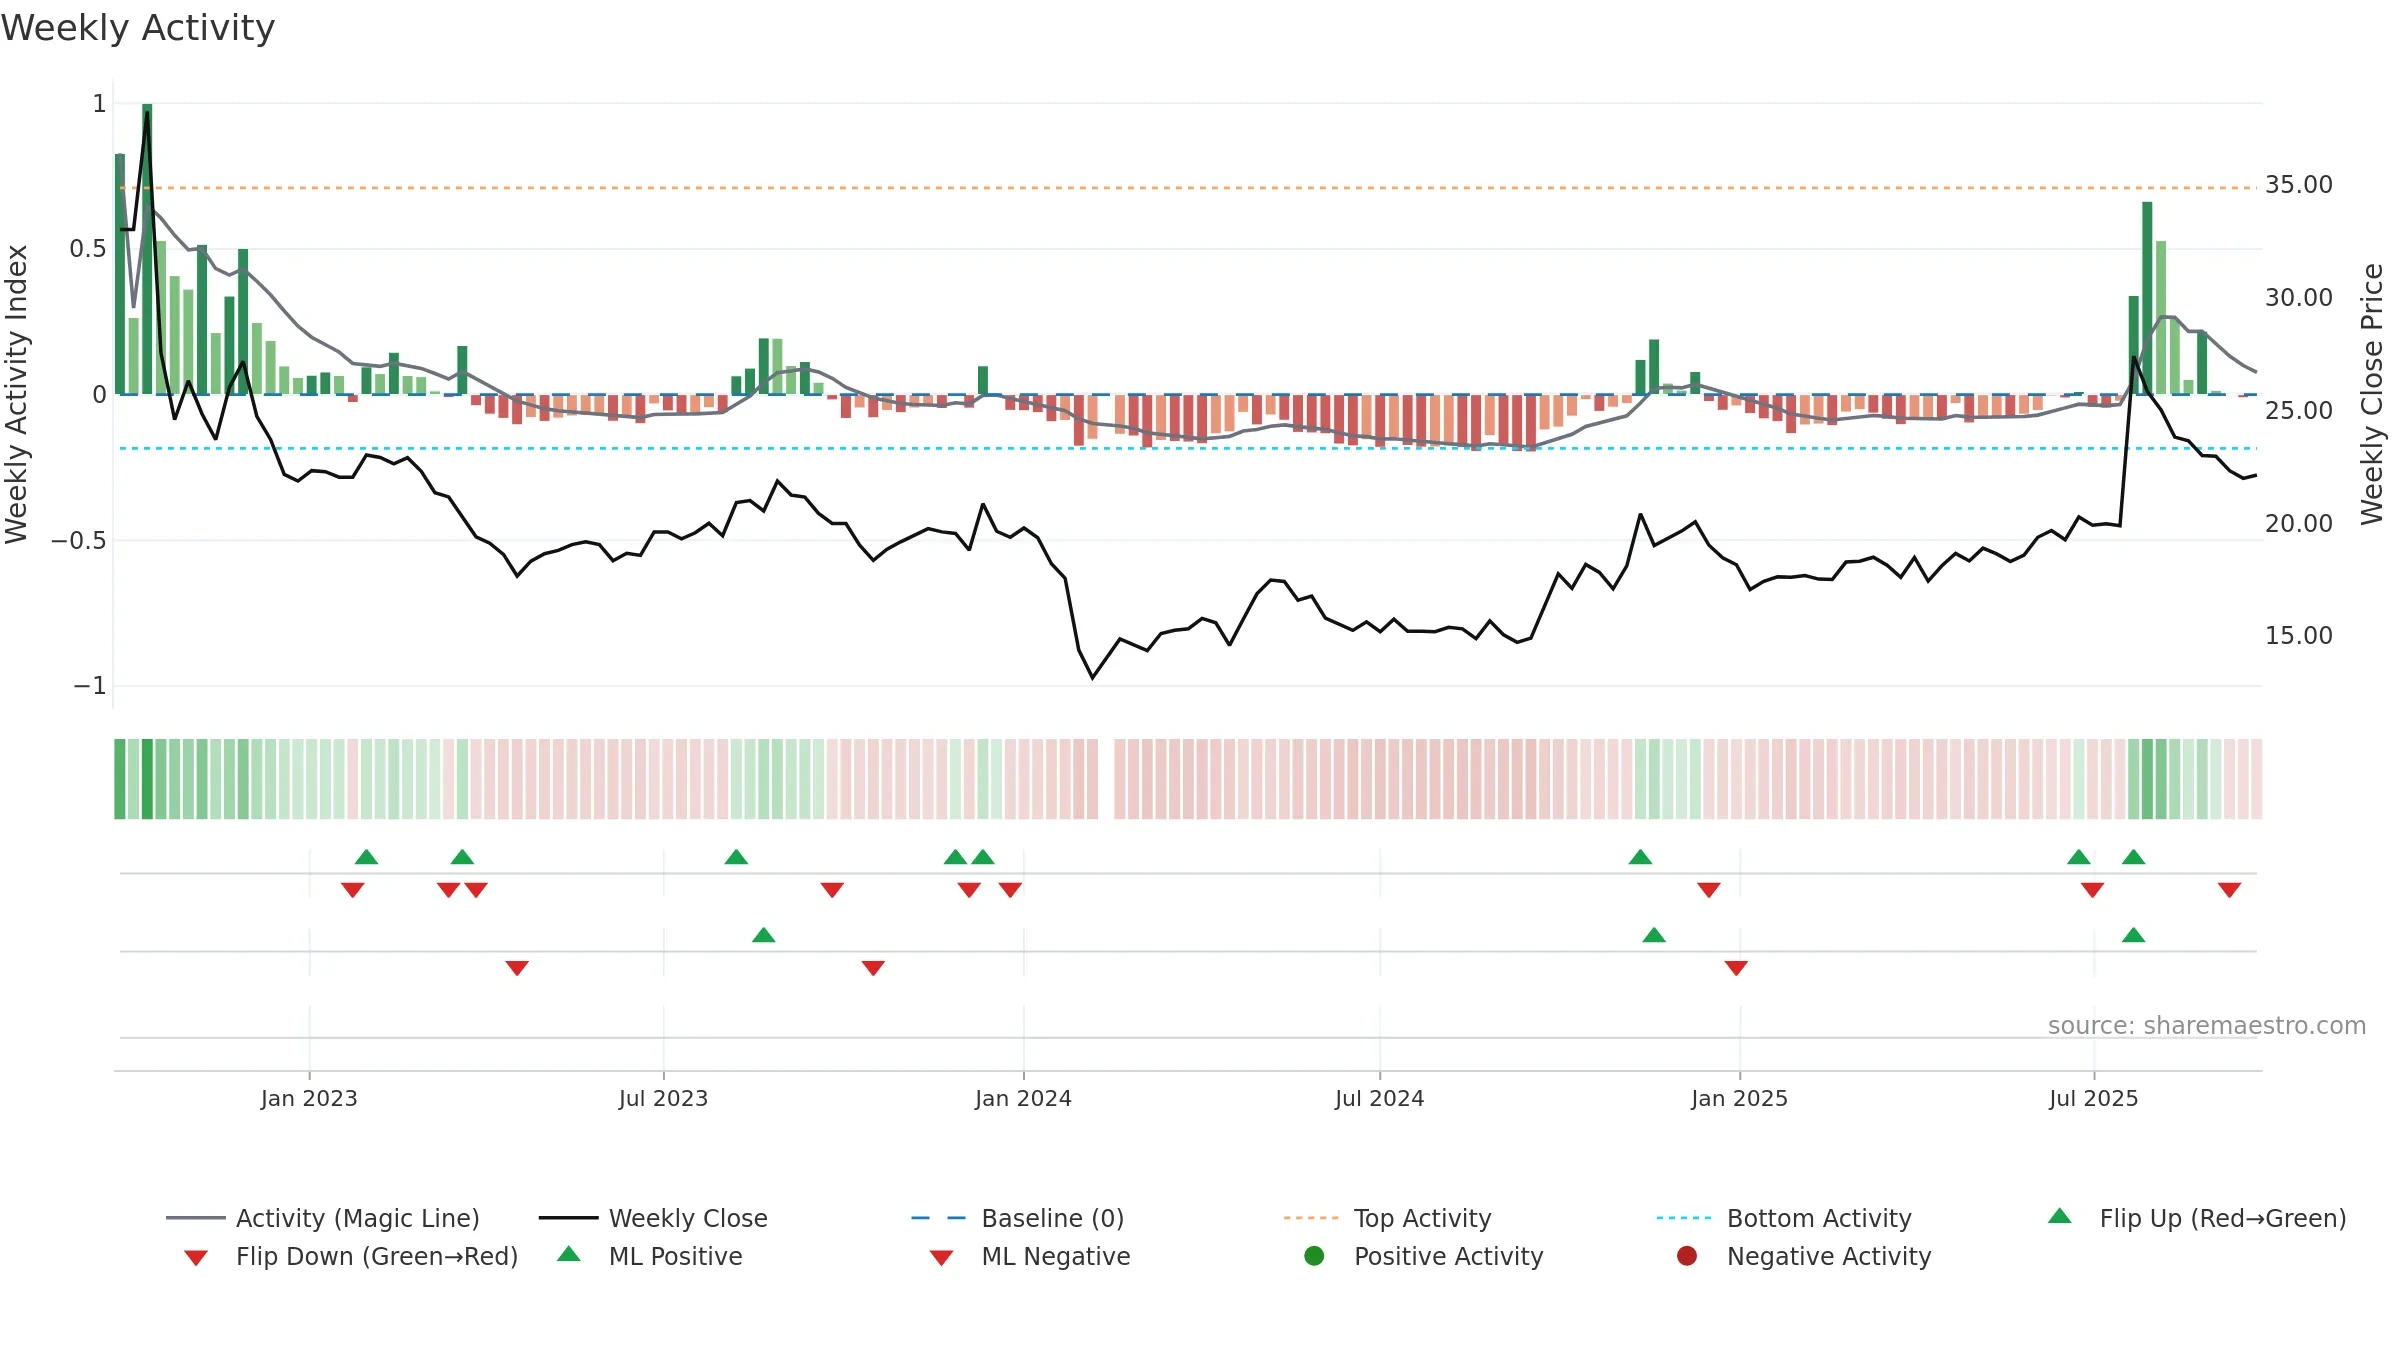Click the tall green bar in July 2025
2400x1350 pixels.
click(x=2147, y=298)
